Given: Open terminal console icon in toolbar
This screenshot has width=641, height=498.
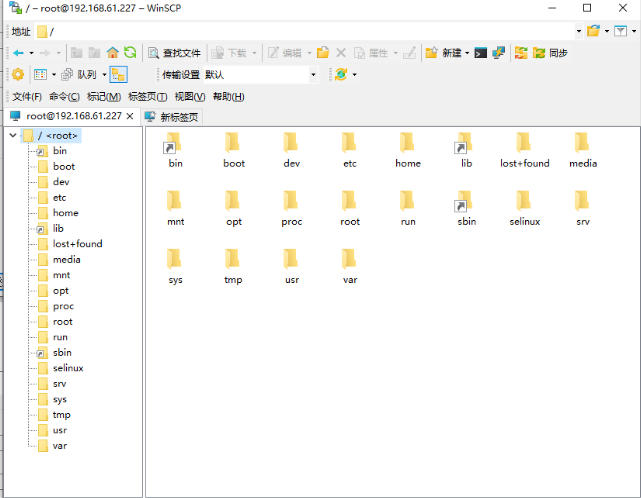Looking at the screenshot, I should point(481,52).
